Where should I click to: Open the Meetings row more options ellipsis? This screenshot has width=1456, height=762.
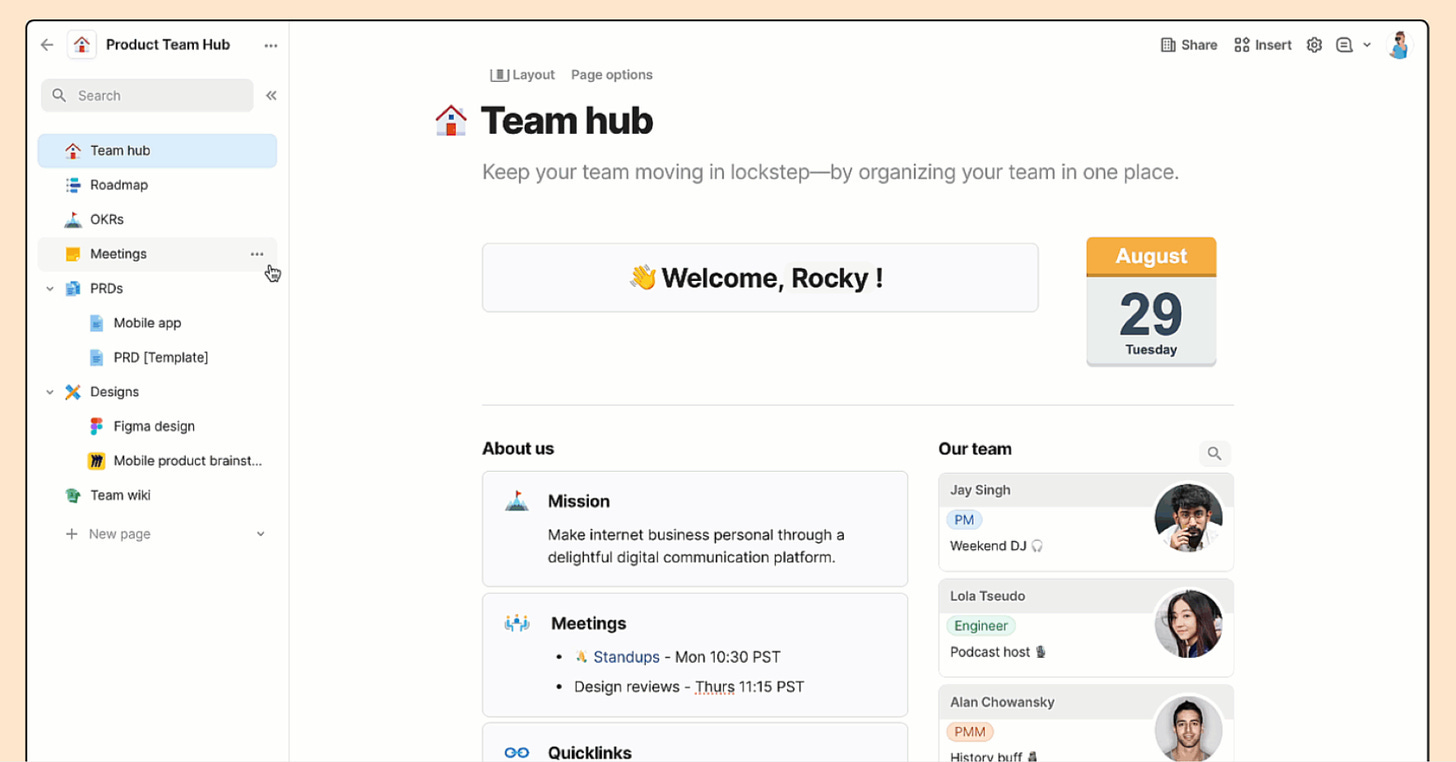point(257,254)
